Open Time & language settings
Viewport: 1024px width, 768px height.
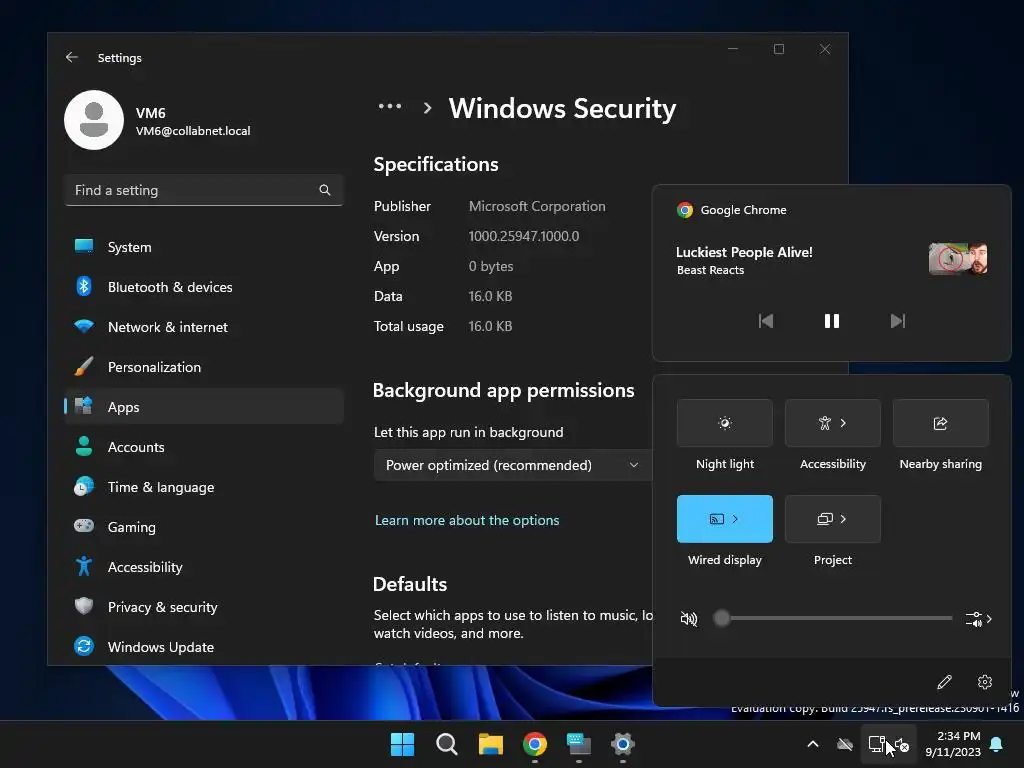(x=204, y=487)
